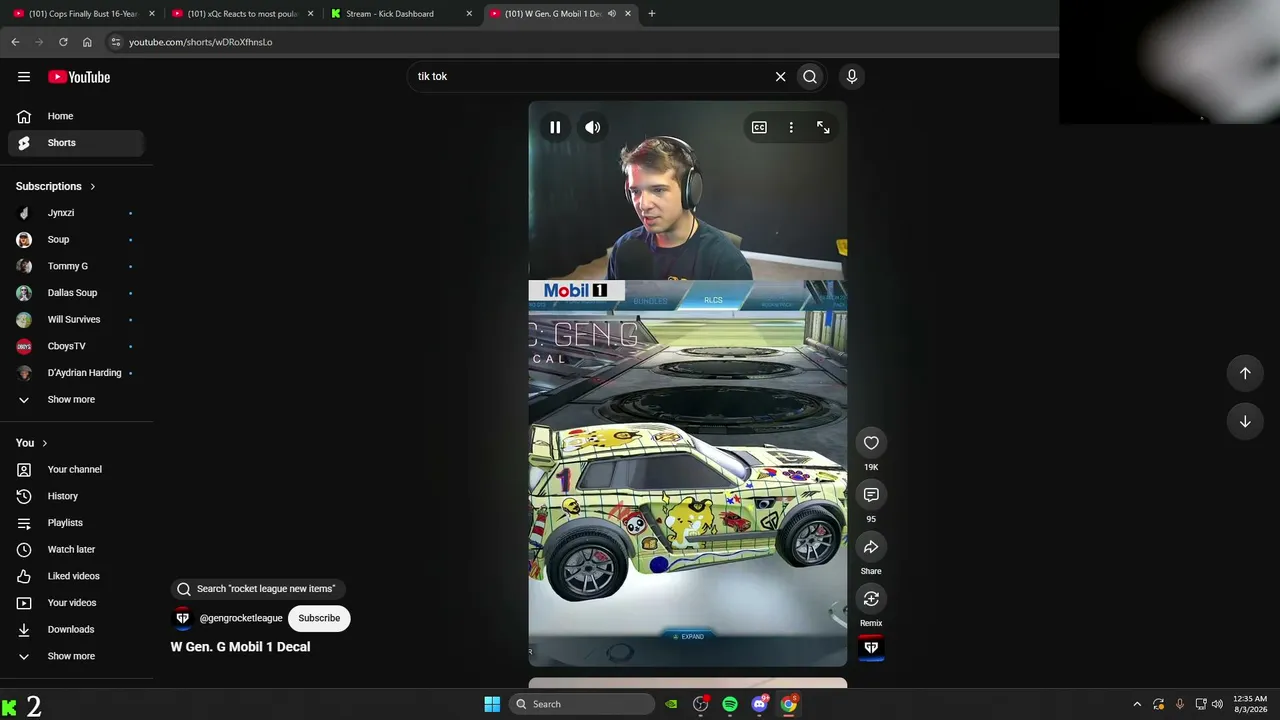Show more subscriptions
This screenshot has width=1280, height=720.
[x=76, y=400]
